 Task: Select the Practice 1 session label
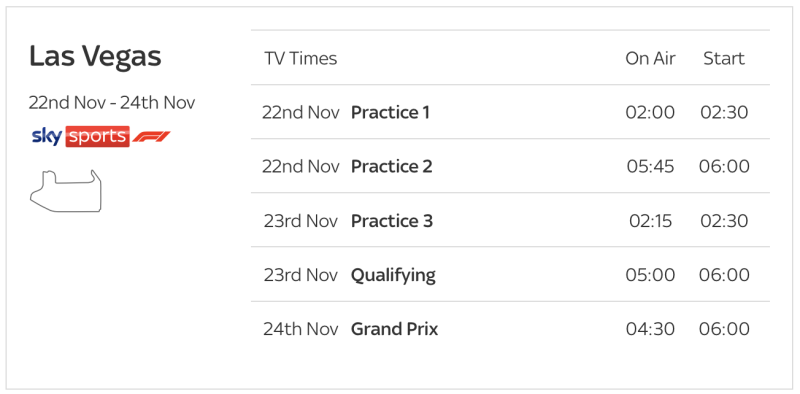(390, 112)
